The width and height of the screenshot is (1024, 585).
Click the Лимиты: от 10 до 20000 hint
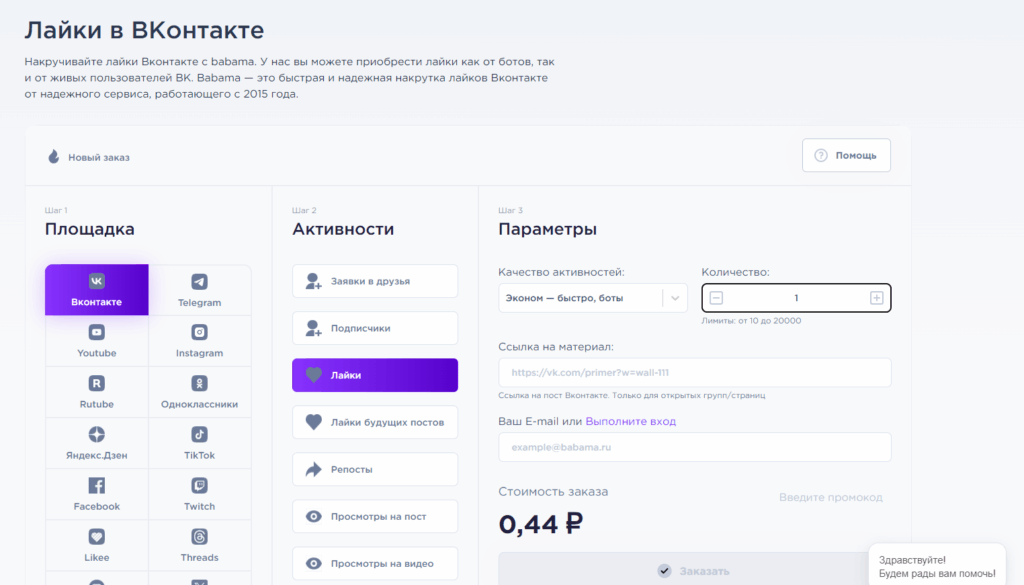[x=751, y=321]
